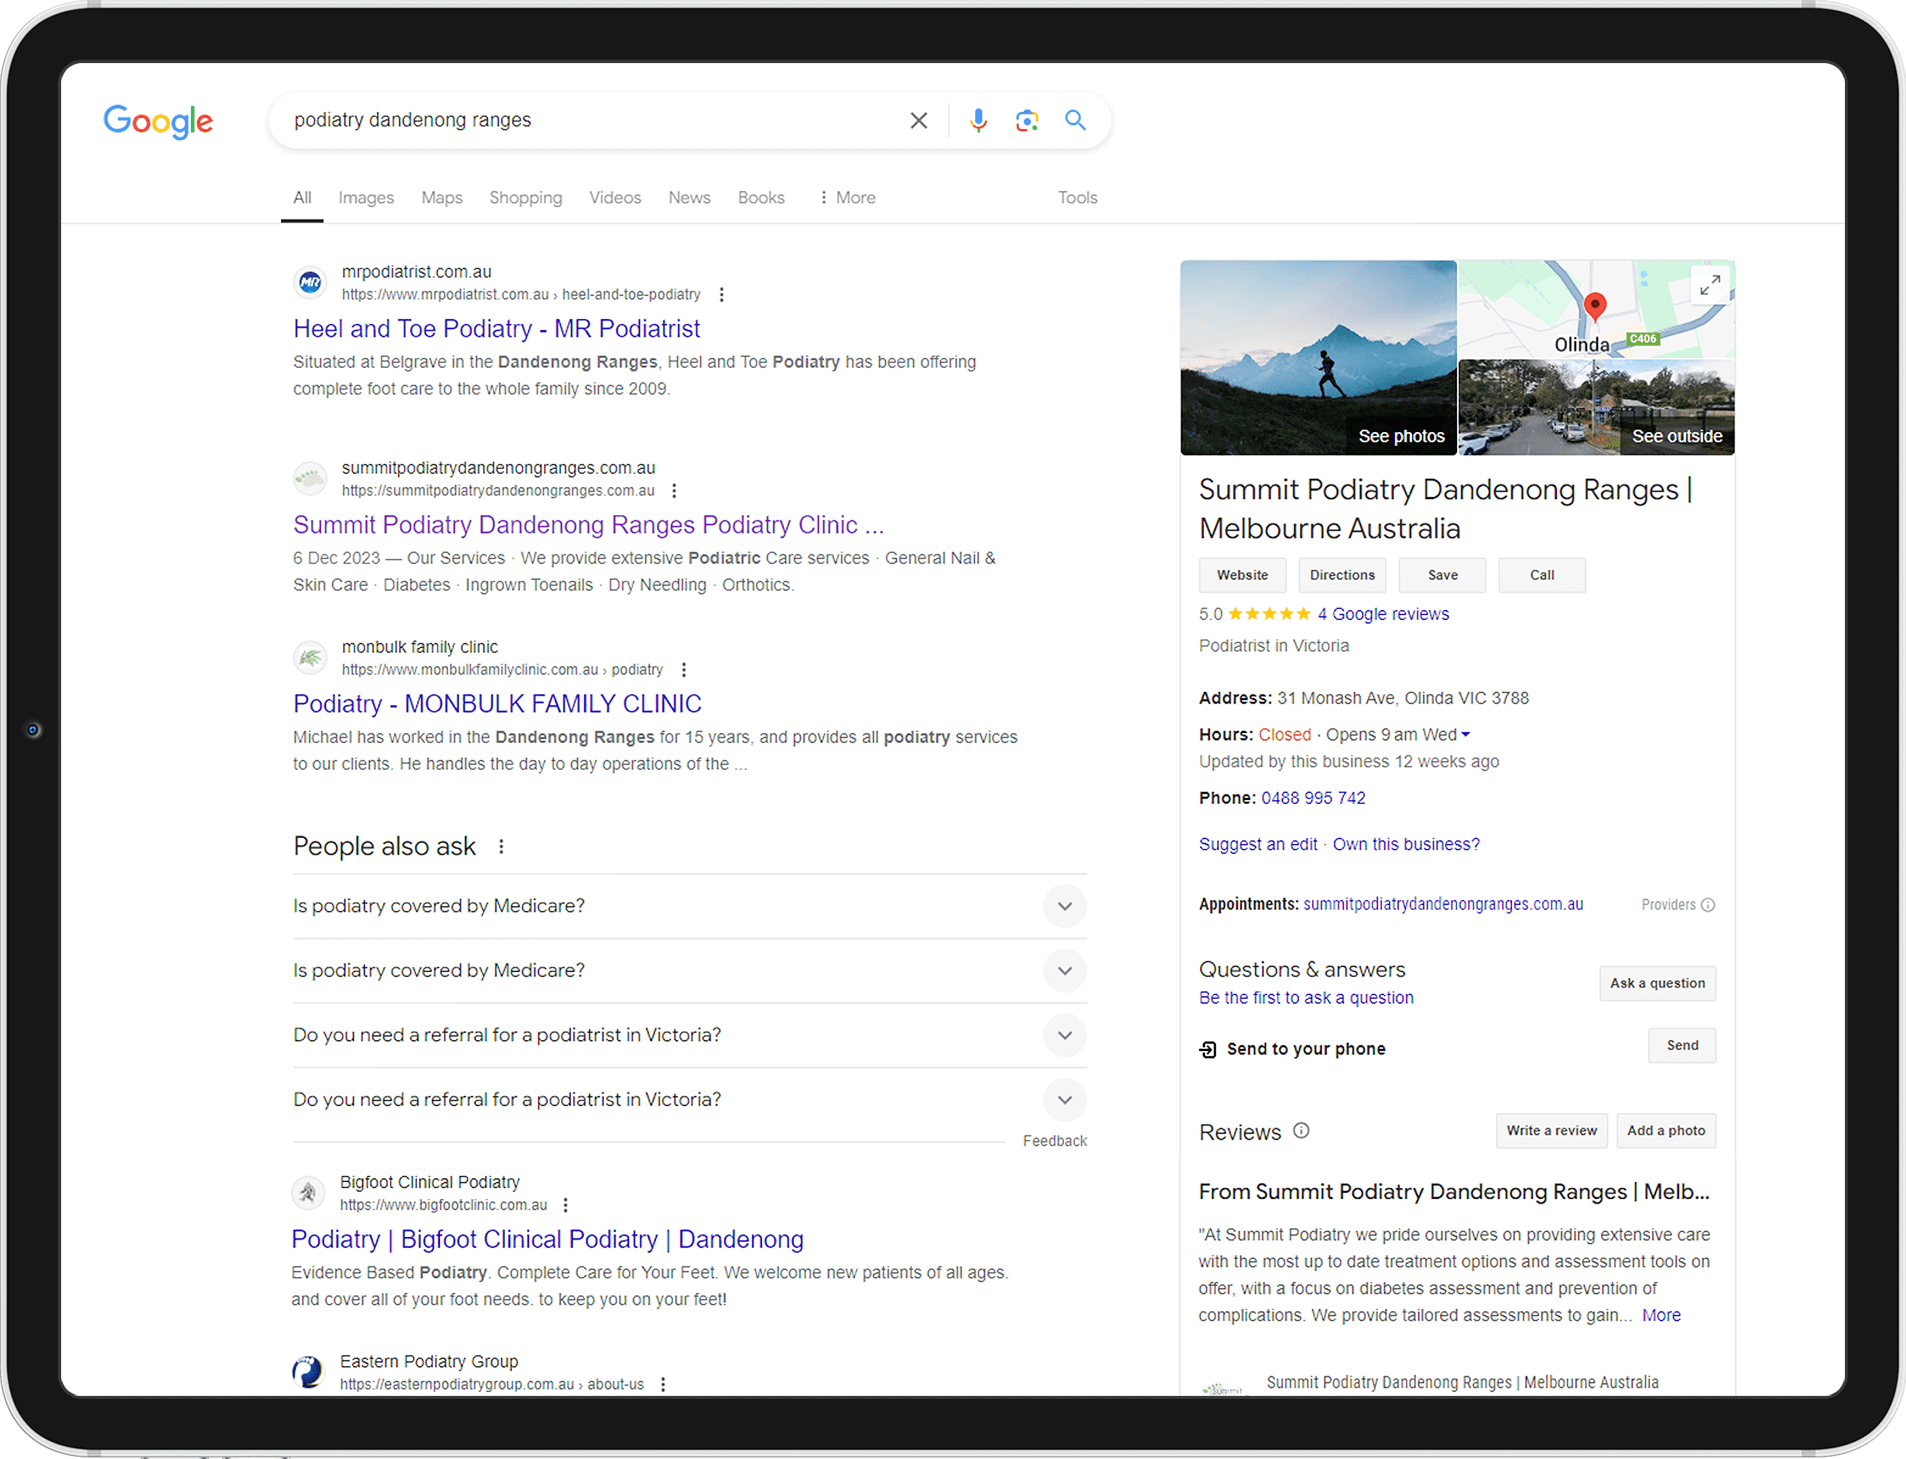
Task: Open the business hours dropdown arrow
Action: pos(1466,735)
